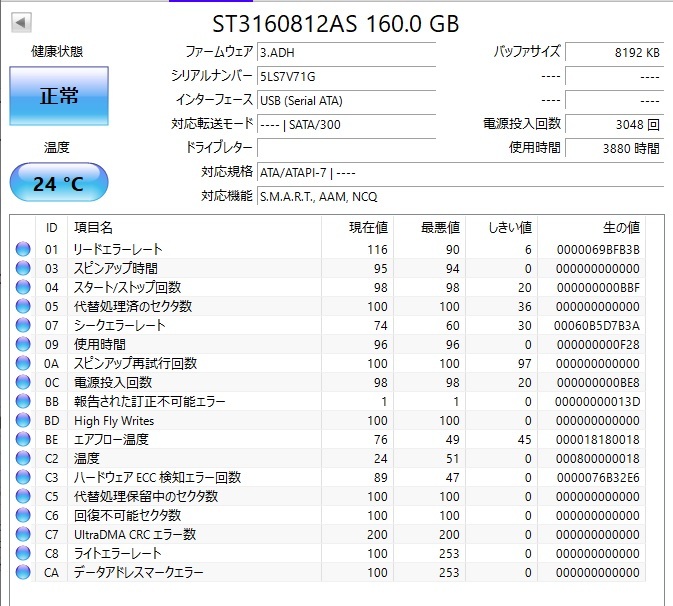Viewport: 673px width, 606px height.
Task: Select the シークエラーレート attribute name
Action: coord(119,325)
